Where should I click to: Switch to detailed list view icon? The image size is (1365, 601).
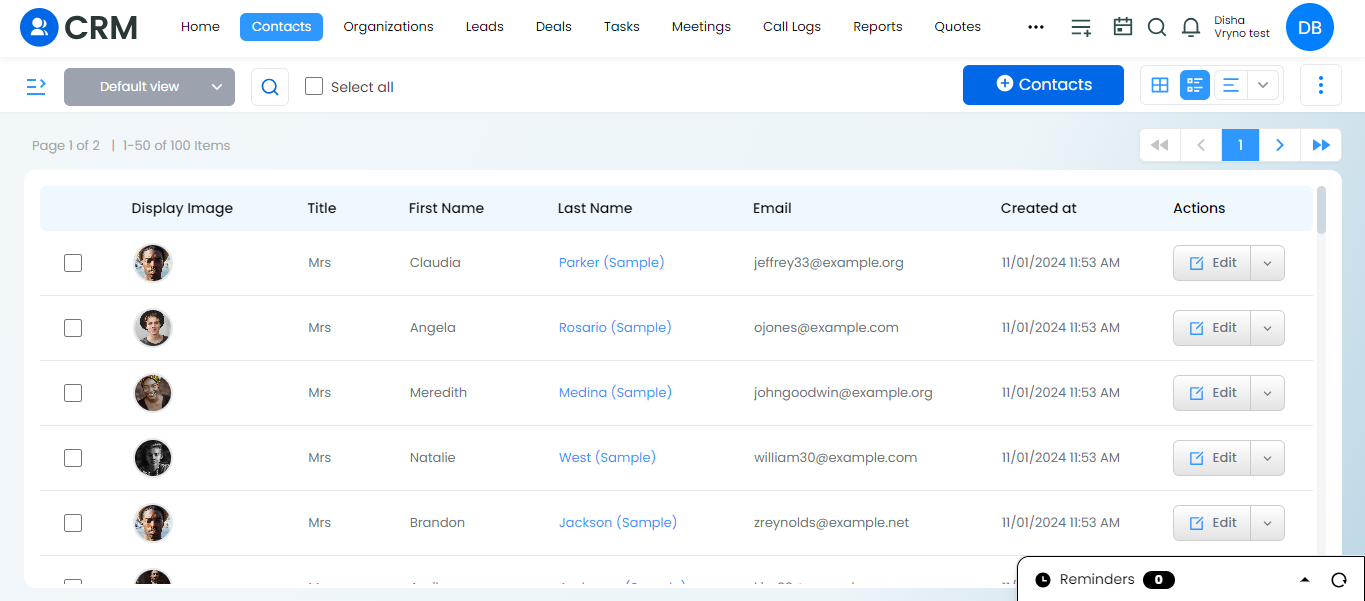click(1195, 85)
